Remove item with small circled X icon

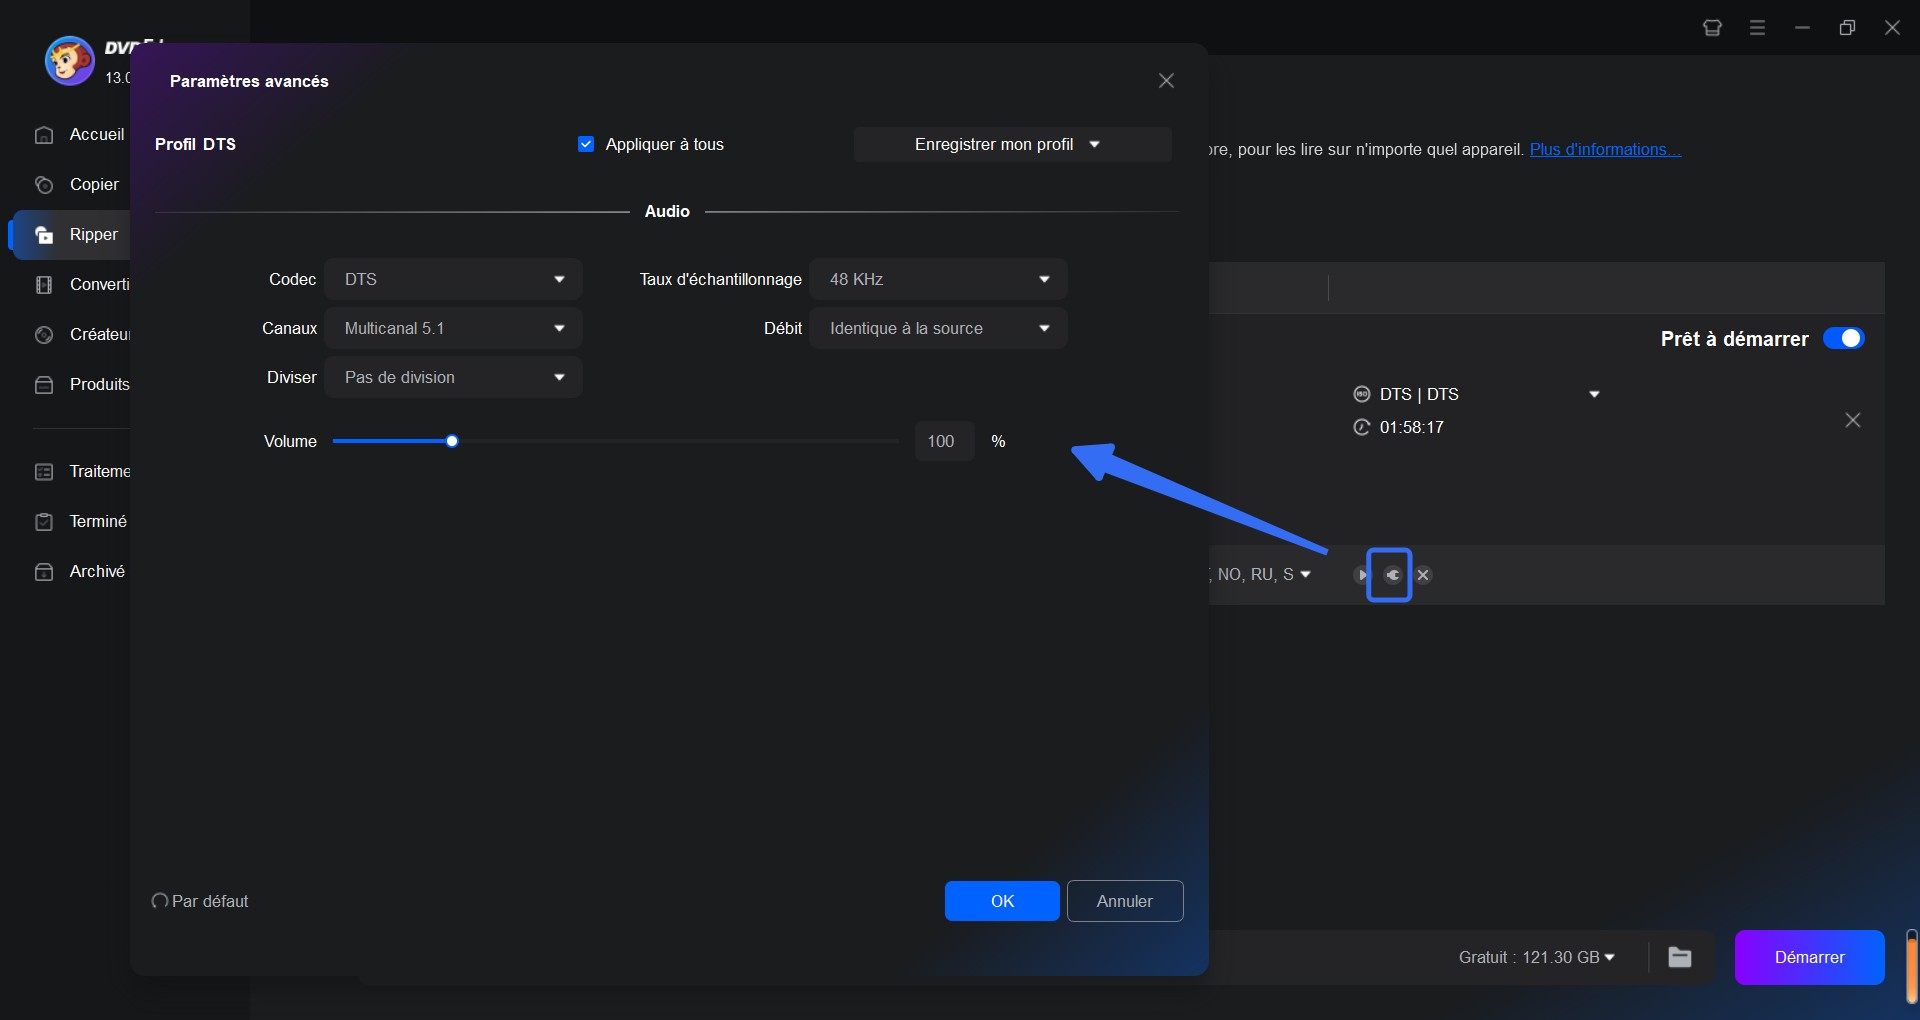[x=1423, y=575]
